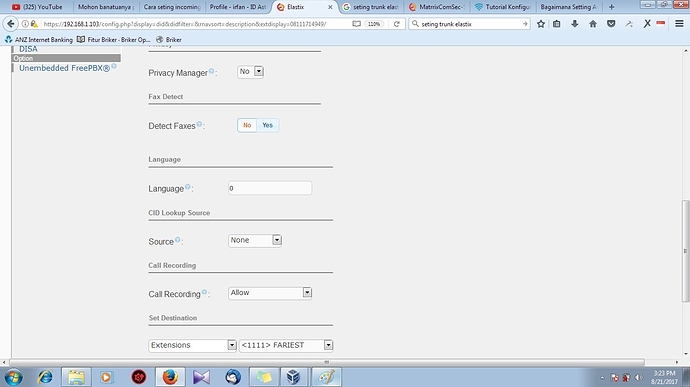Image resolution: width=690 pixels, height=387 pixels.
Task: Open Unembedded FreePBX link
Action: click(x=64, y=68)
